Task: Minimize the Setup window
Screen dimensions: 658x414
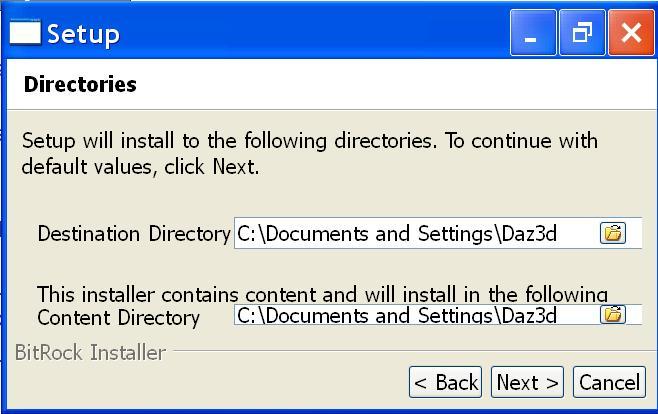Action: click(532, 33)
